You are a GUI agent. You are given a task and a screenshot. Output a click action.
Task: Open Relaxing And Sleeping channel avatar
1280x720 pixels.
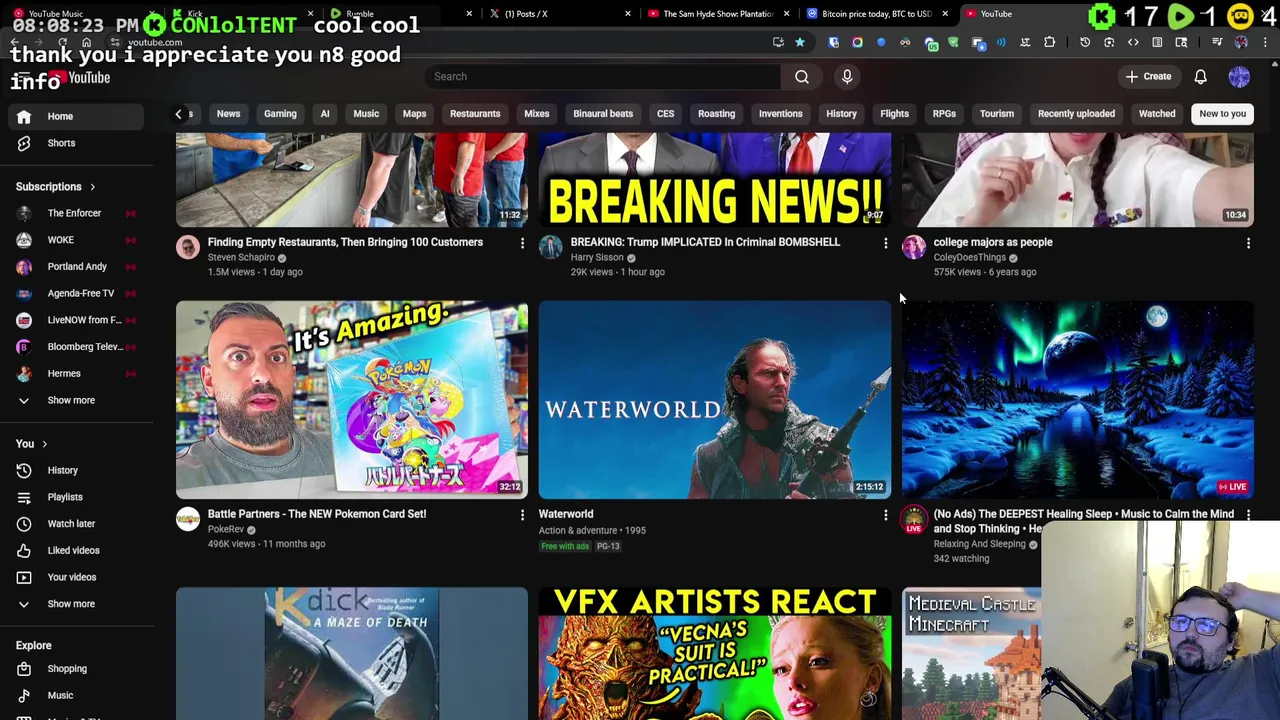click(914, 519)
